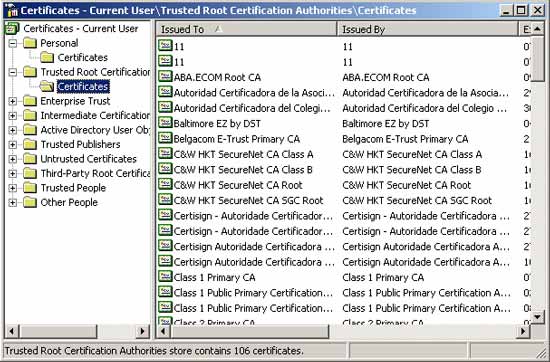Click the C&W HKT SecureNet CA Root icon
Screen dimensions: 550x362
165,185
